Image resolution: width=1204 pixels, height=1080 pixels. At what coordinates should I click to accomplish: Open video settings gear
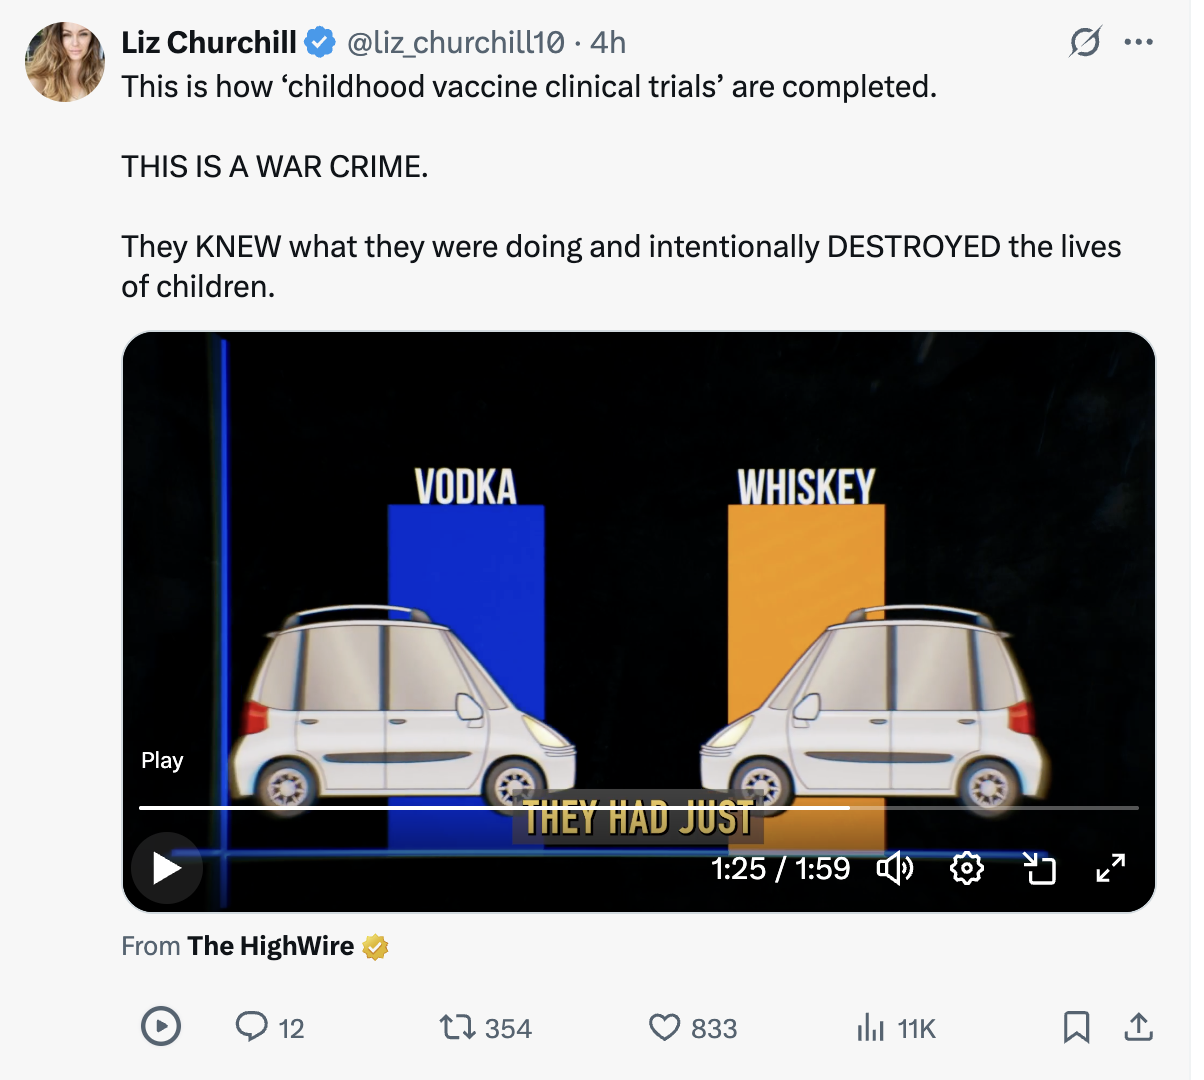pos(966,868)
